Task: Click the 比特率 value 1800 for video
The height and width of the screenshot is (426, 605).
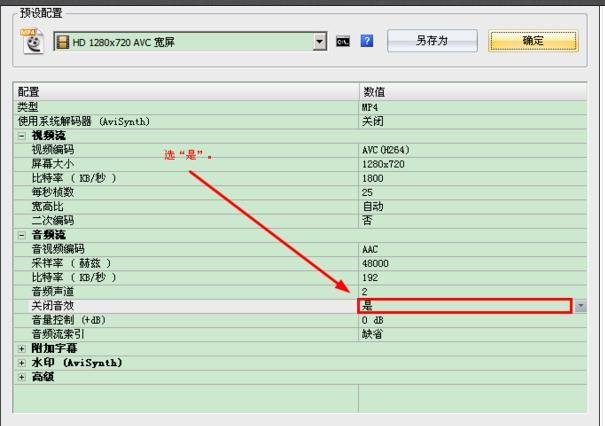Action: [373, 178]
